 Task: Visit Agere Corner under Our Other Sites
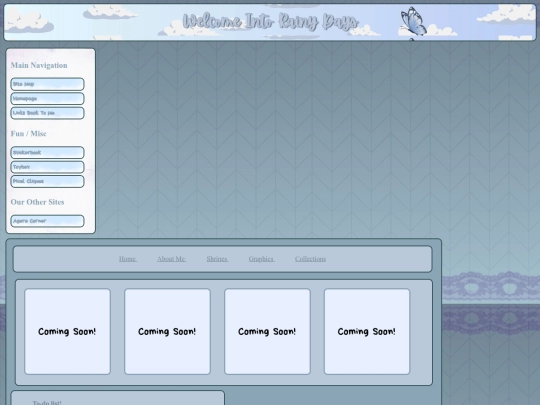pyautogui.click(x=47, y=221)
